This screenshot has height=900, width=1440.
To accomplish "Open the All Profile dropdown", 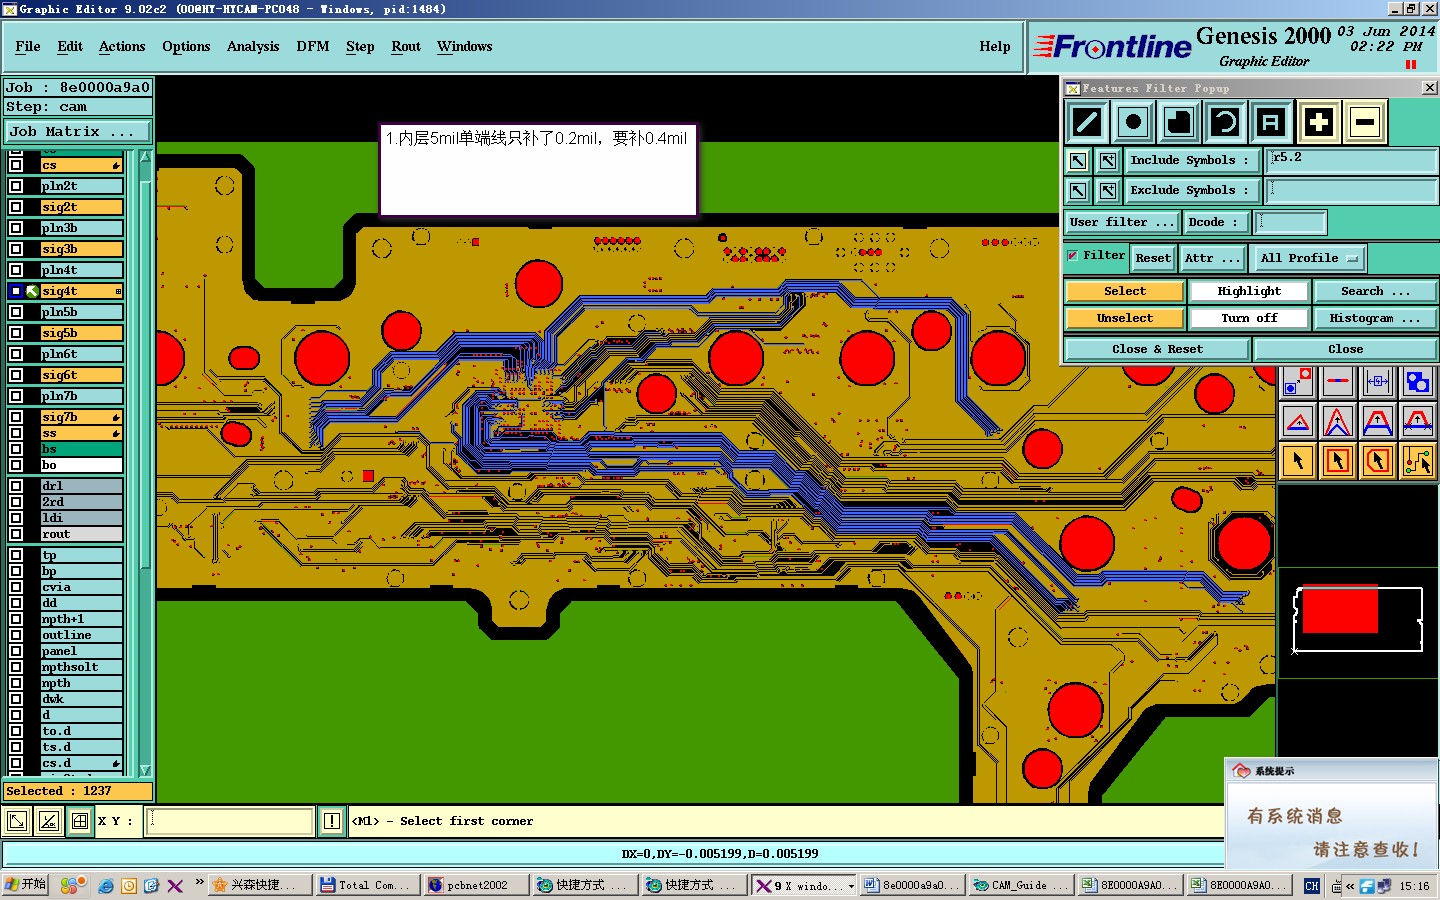I will pos(1309,258).
